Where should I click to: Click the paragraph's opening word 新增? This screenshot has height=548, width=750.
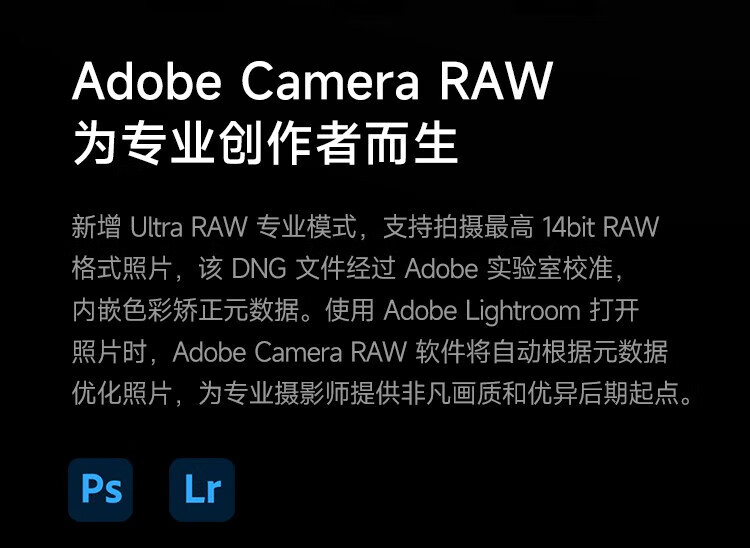(97, 227)
